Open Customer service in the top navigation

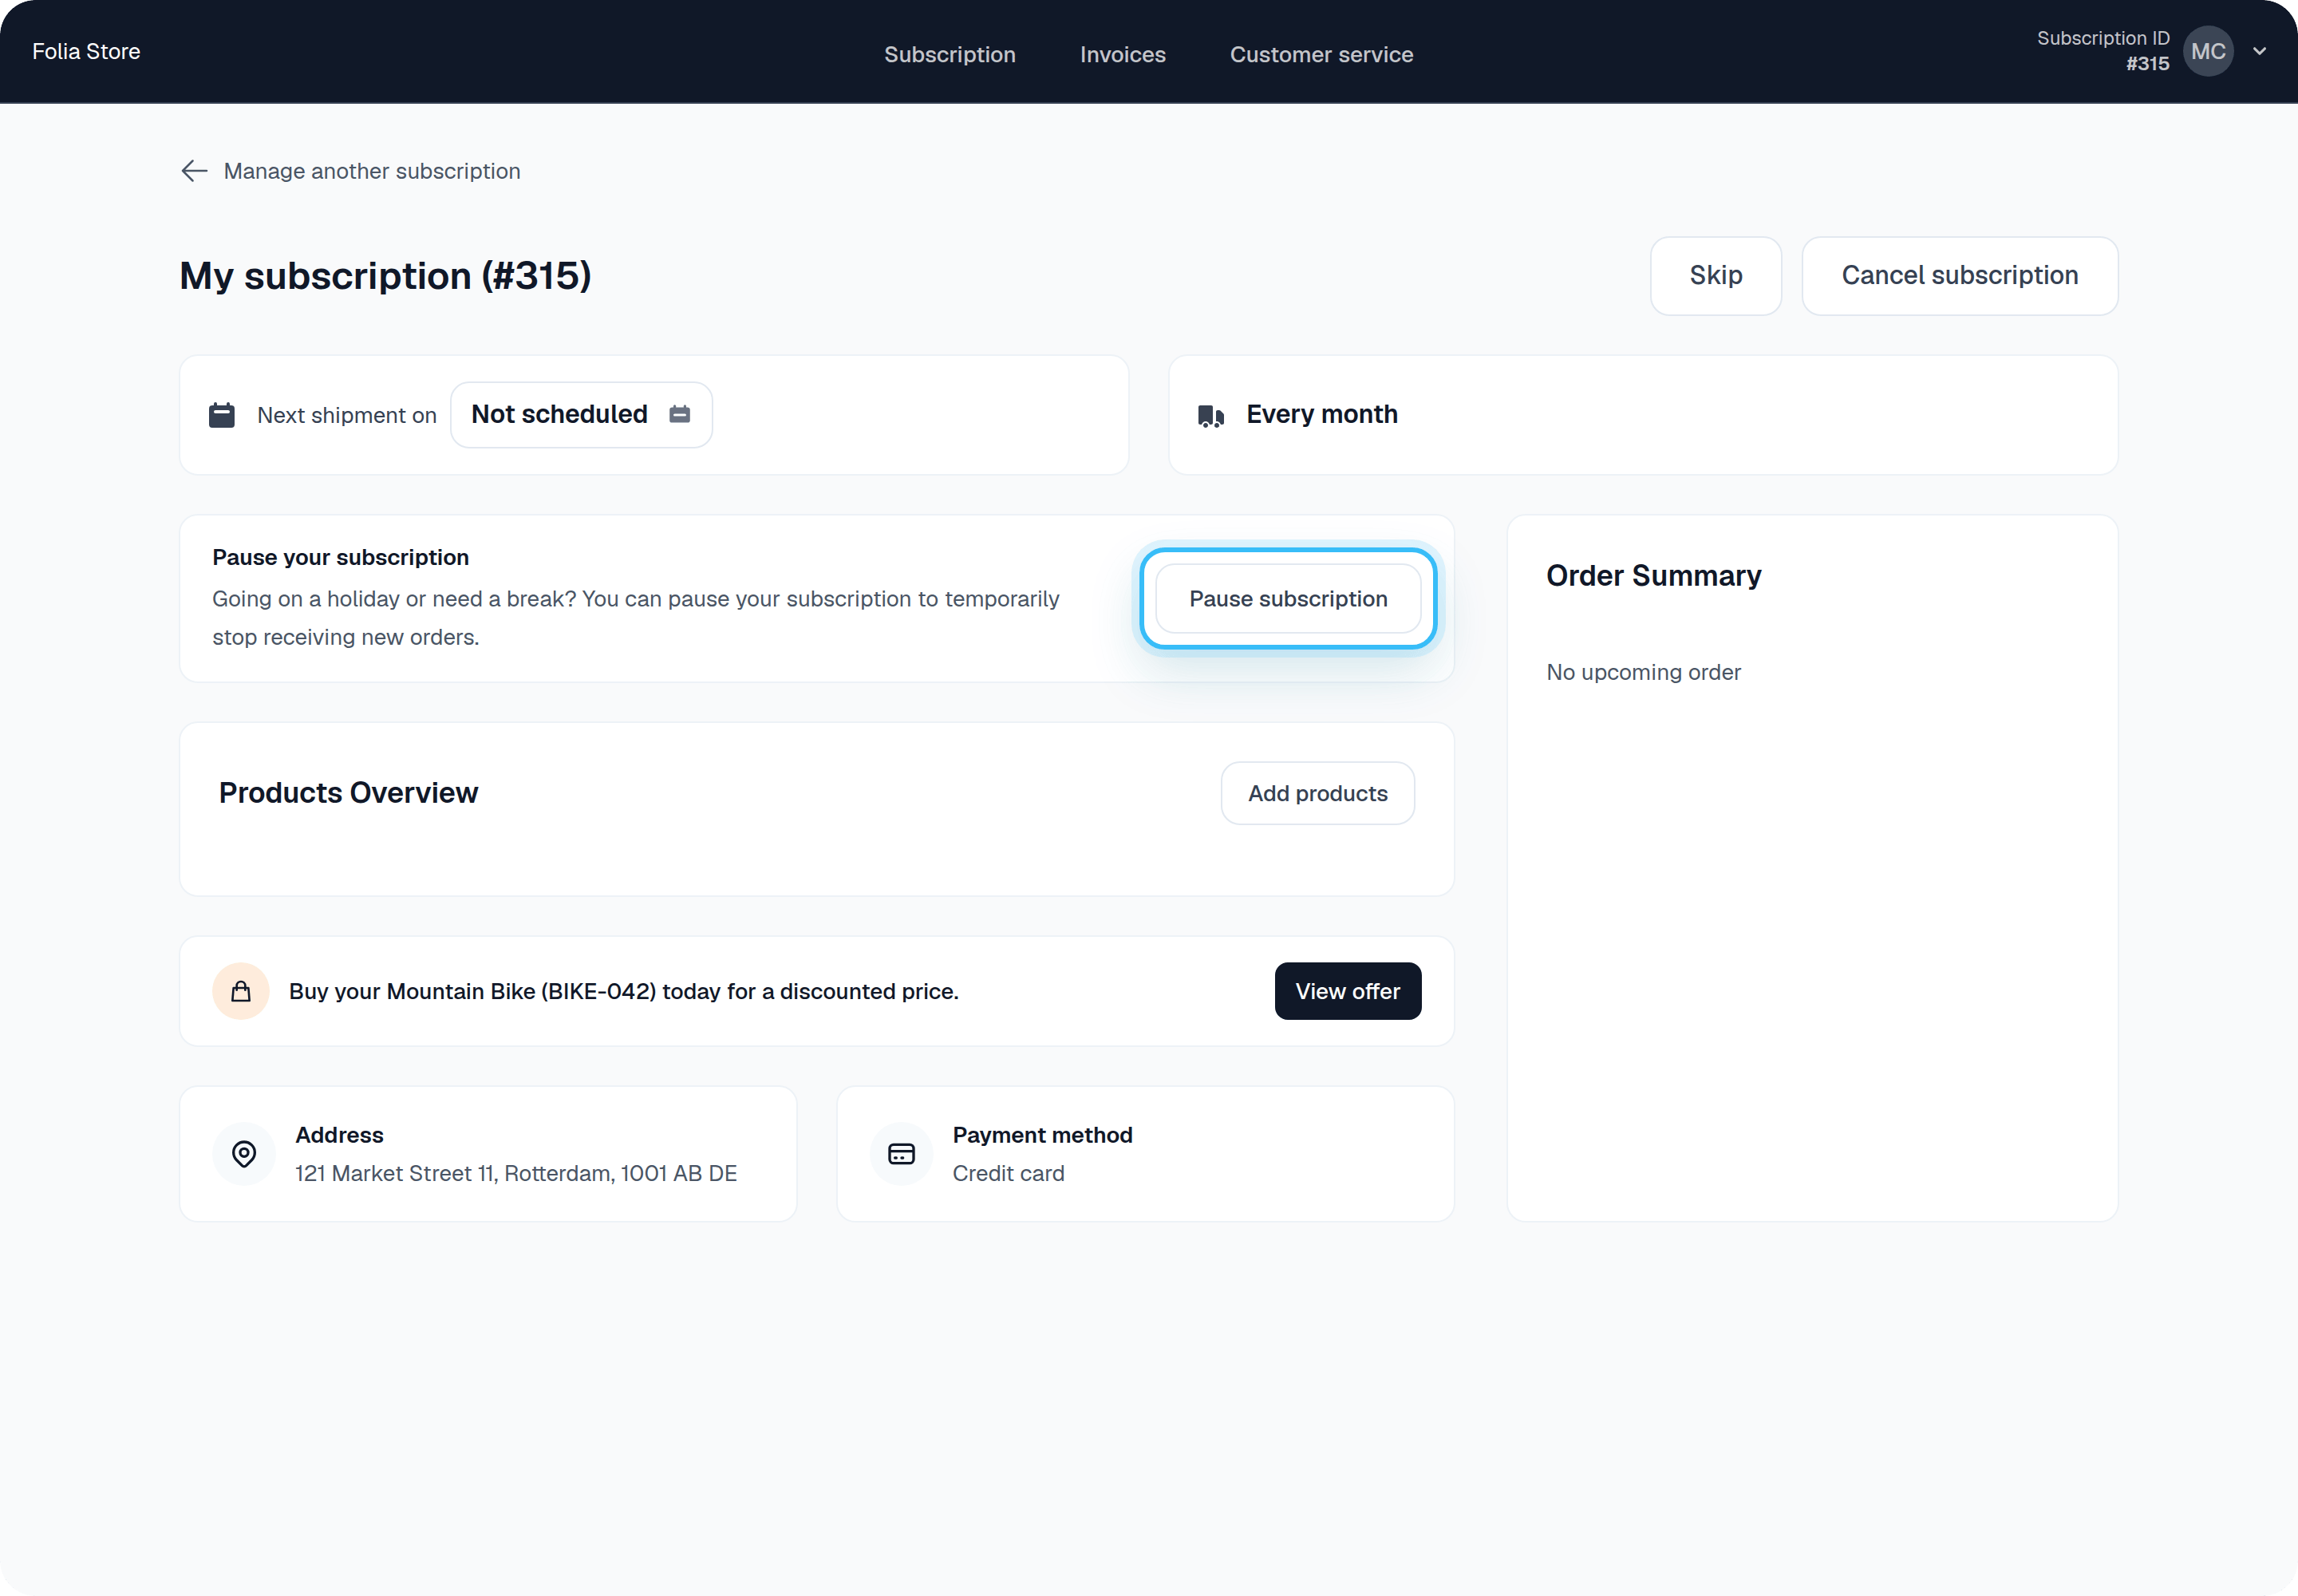pos(1322,54)
